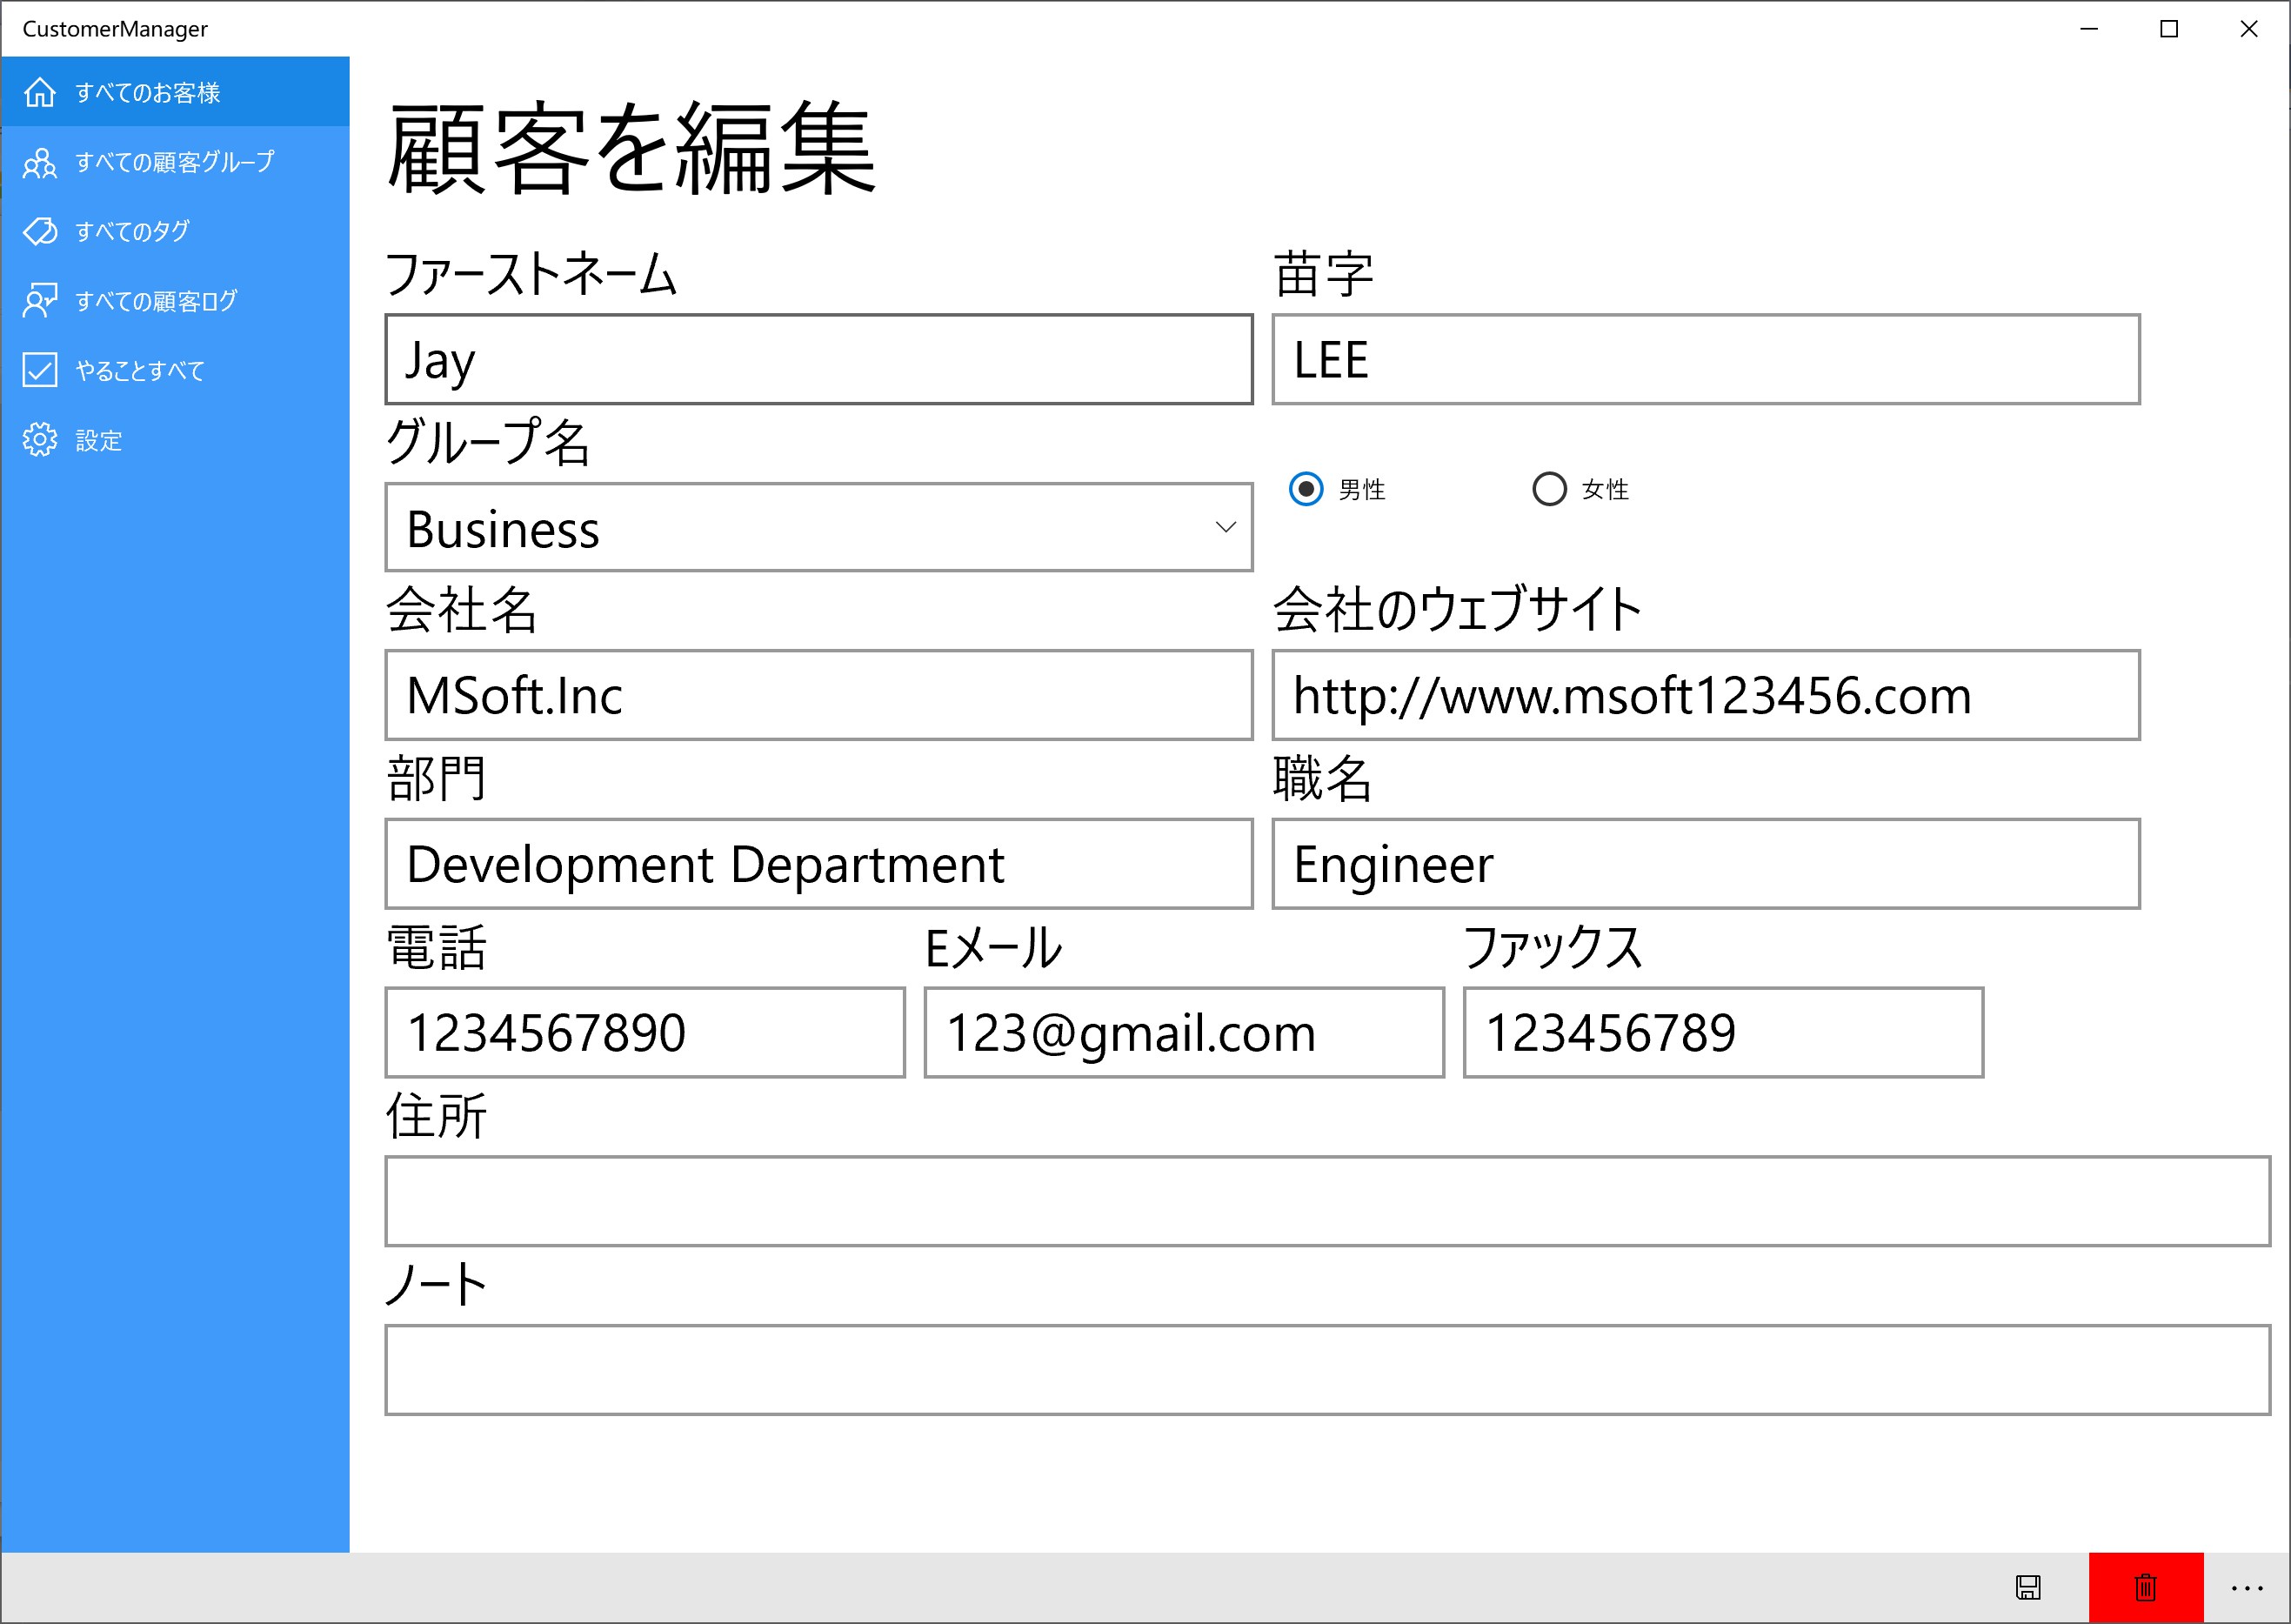
Task: Click the ファーストネーム field containing Jay
Action: point(818,360)
